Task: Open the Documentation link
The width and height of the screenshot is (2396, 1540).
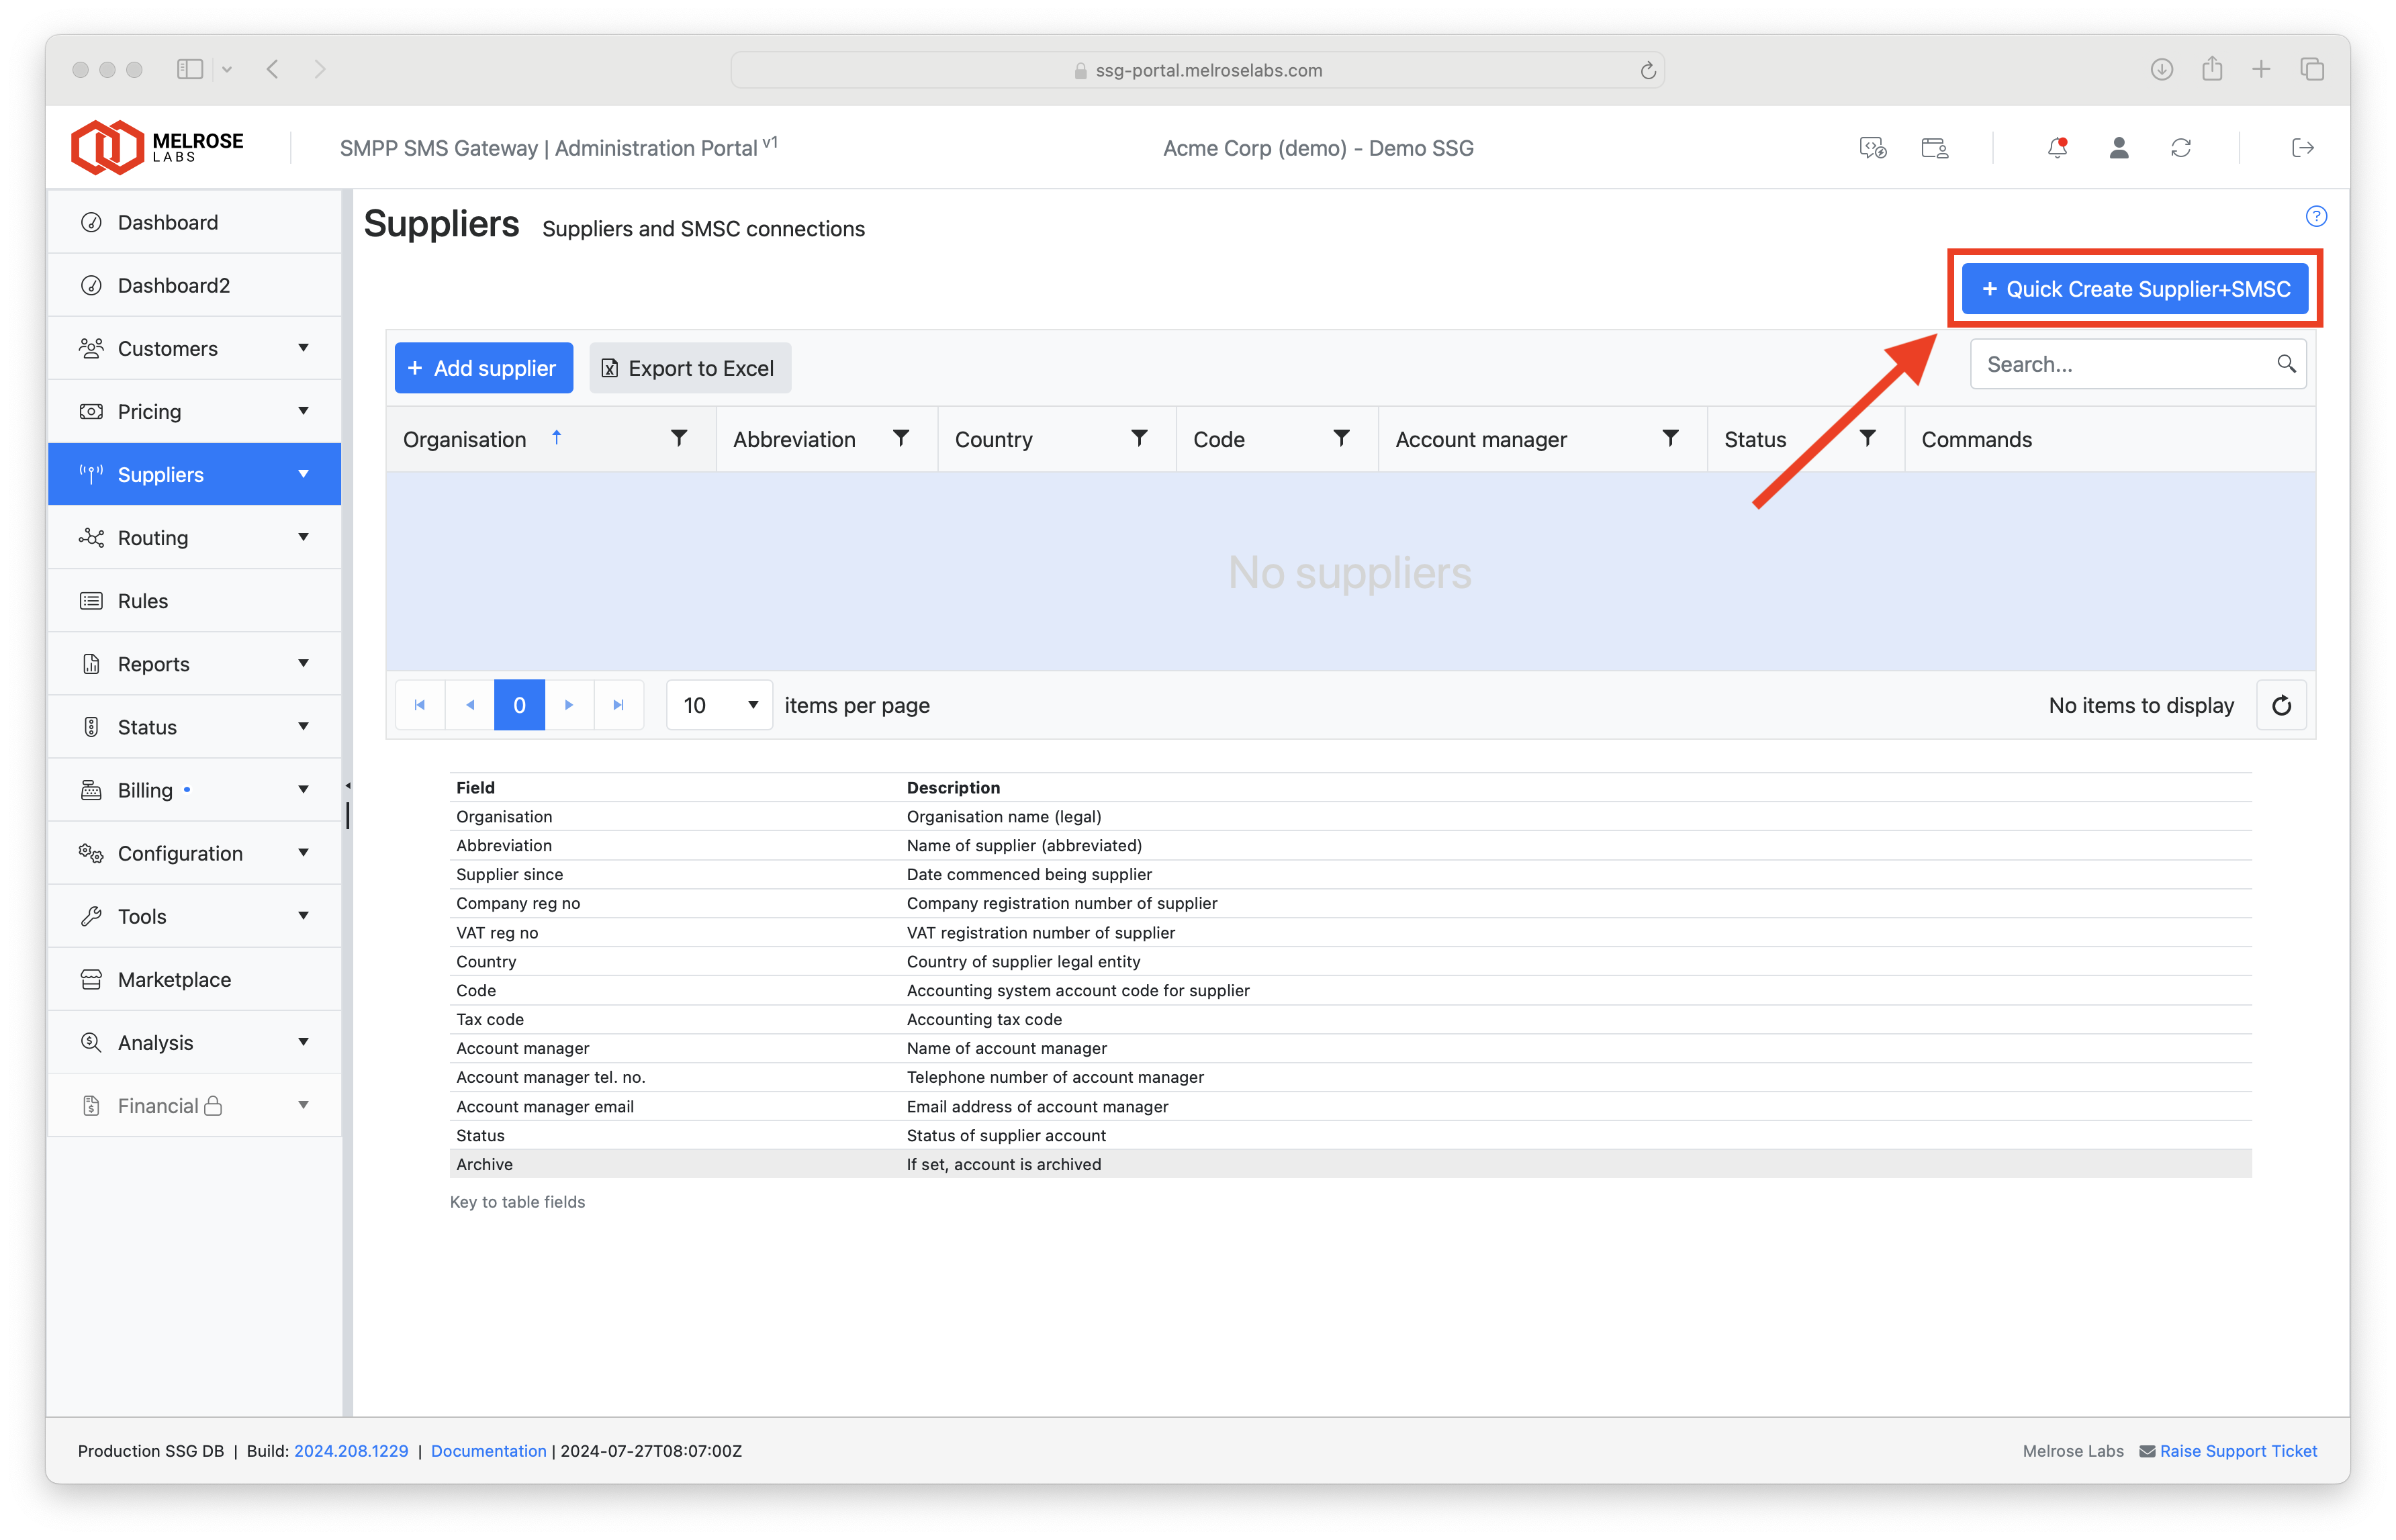Action: [488, 1451]
